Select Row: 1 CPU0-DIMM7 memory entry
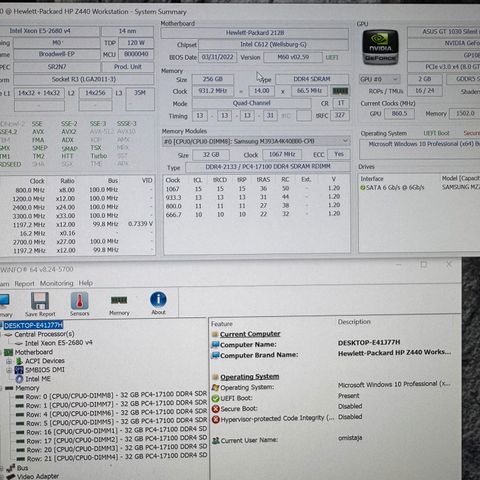480x480 pixels. tap(116, 405)
